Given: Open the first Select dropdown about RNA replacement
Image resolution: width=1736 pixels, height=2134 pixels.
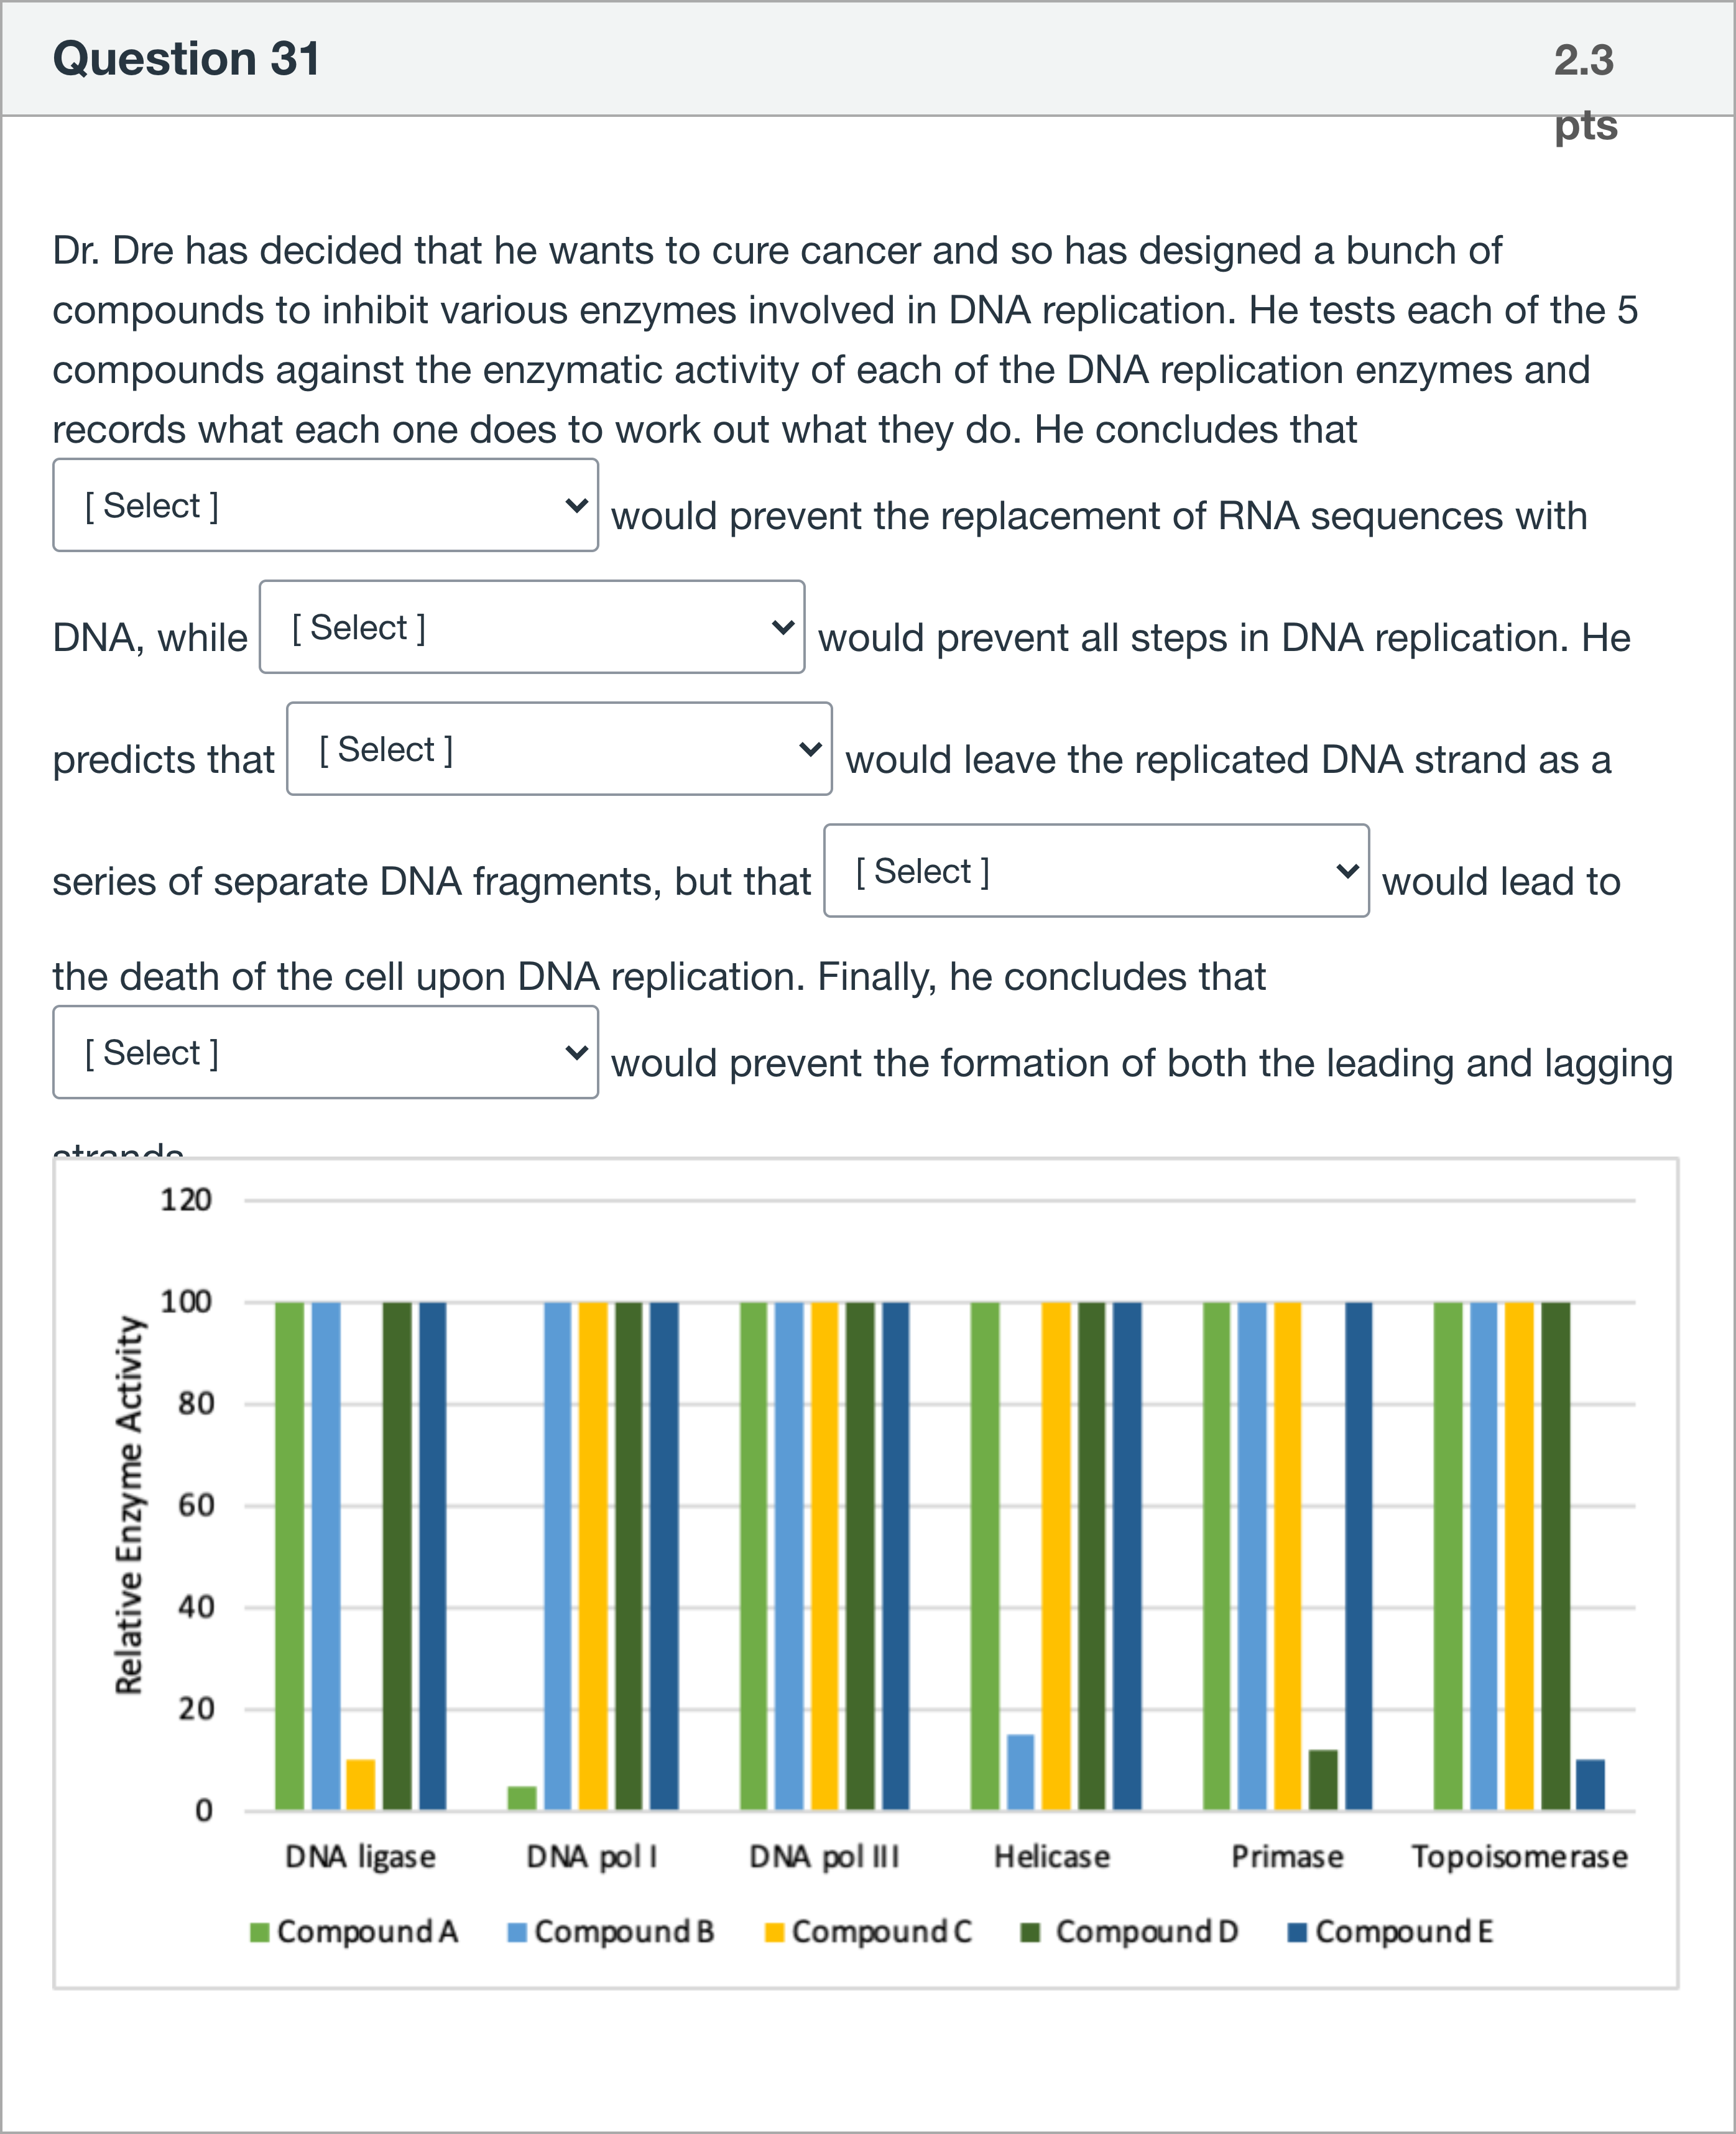Looking at the screenshot, I should (325, 505).
